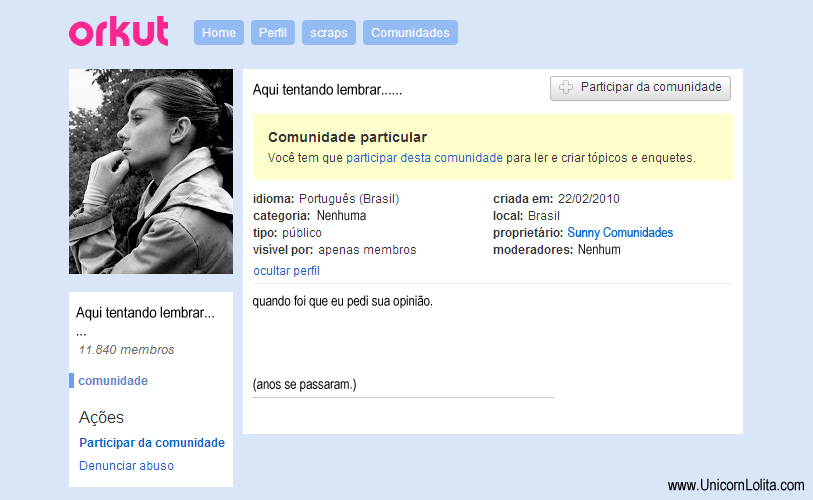Click main heading 'Aqui tentando lembrar......'
The image size is (813, 500).
pos(327,90)
